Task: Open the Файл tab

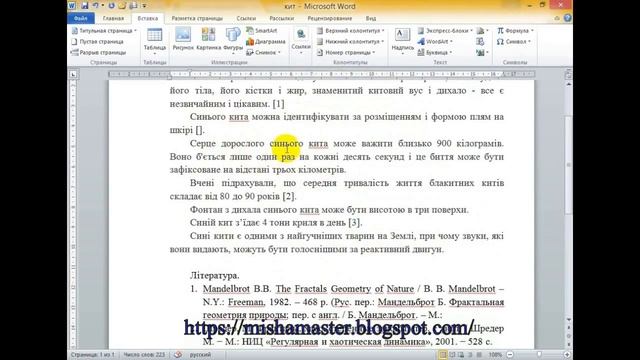Action: point(81,18)
